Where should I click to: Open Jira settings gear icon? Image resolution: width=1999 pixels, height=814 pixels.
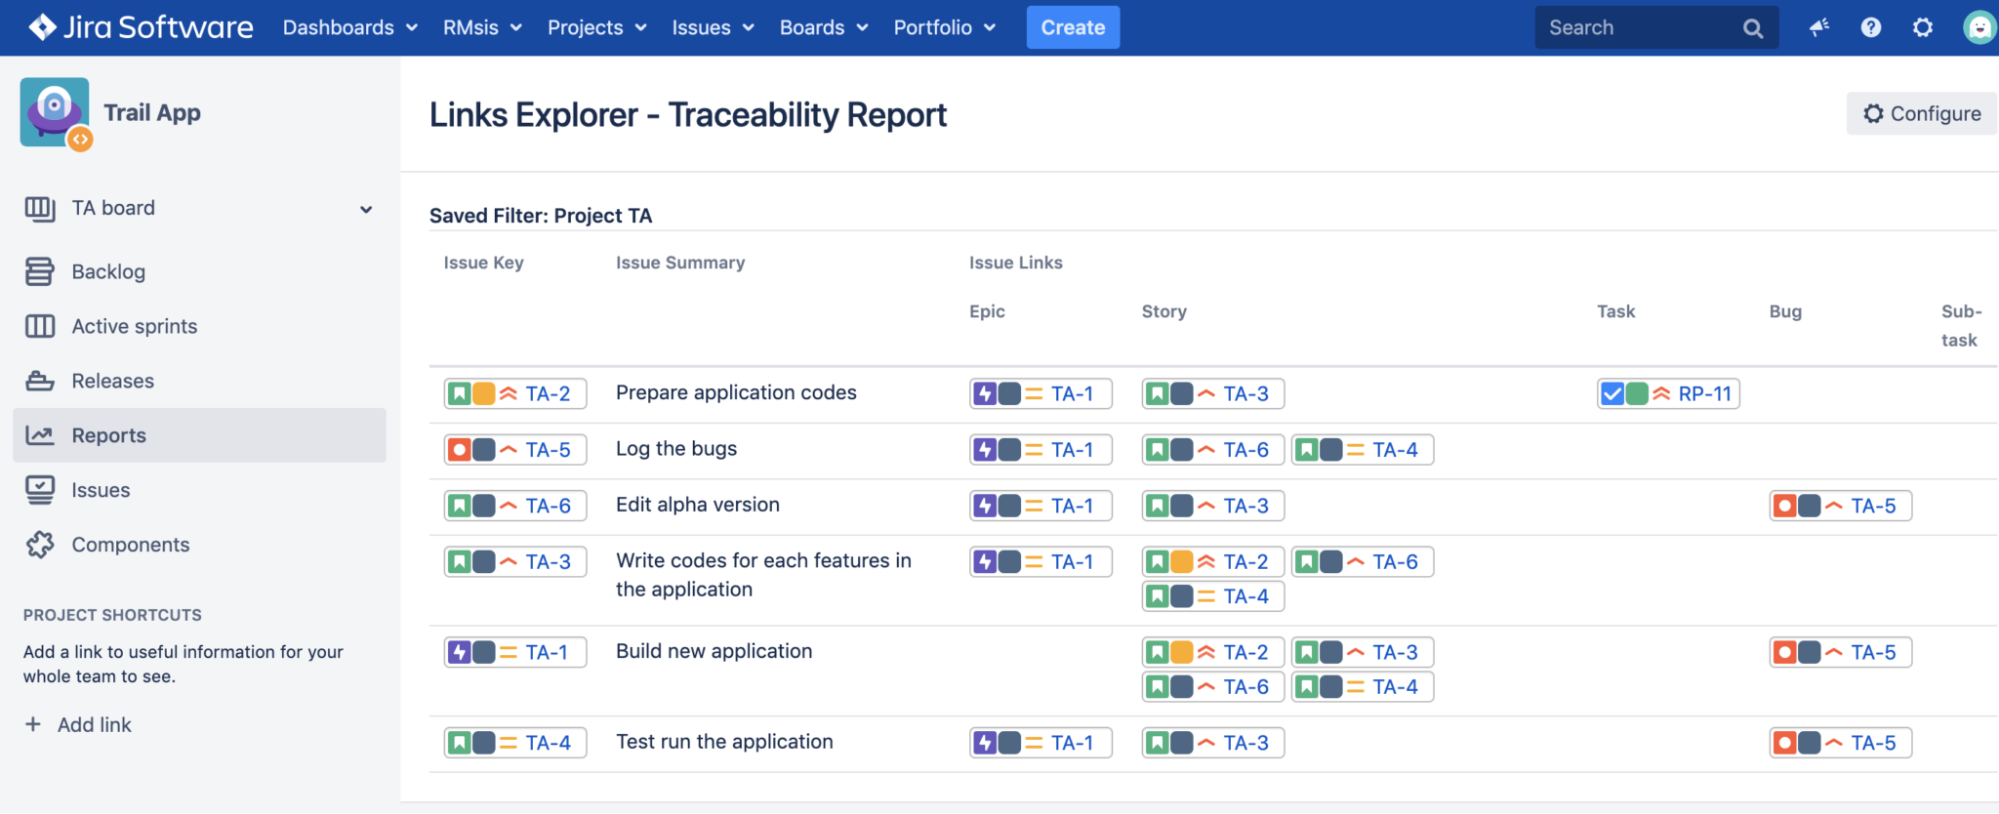click(1923, 28)
